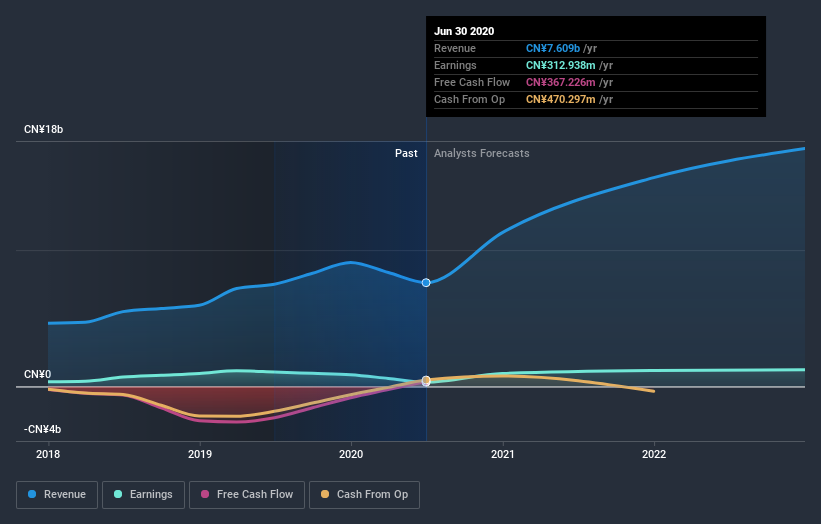The height and width of the screenshot is (524, 821).
Task: Click the CN¥18b y-axis label
Action: pos(43,129)
